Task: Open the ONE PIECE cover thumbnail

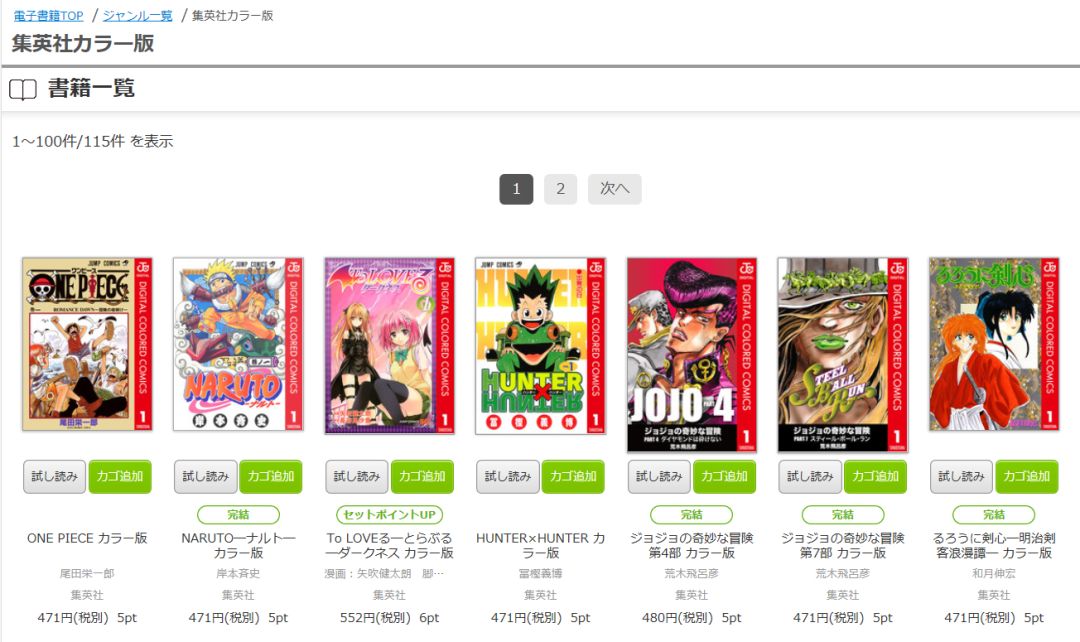Action: coord(87,344)
